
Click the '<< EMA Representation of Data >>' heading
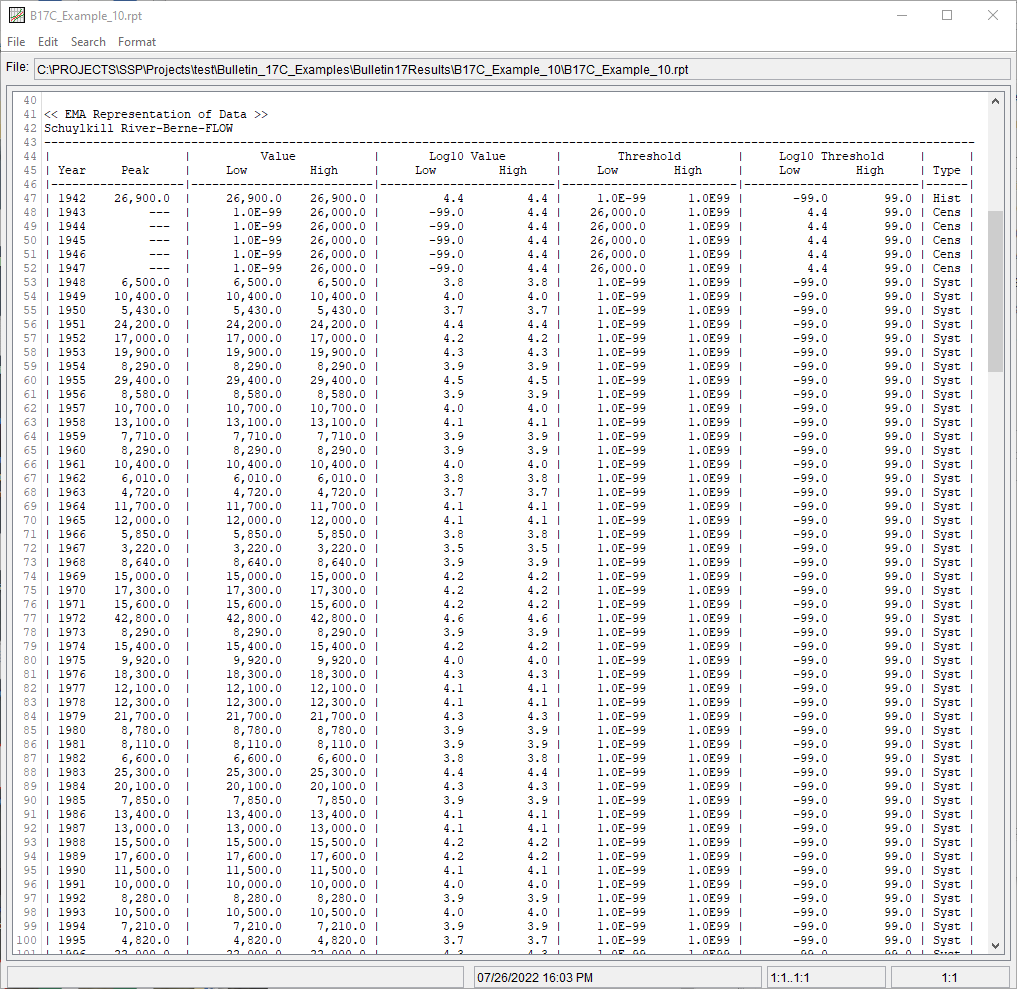[156, 114]
